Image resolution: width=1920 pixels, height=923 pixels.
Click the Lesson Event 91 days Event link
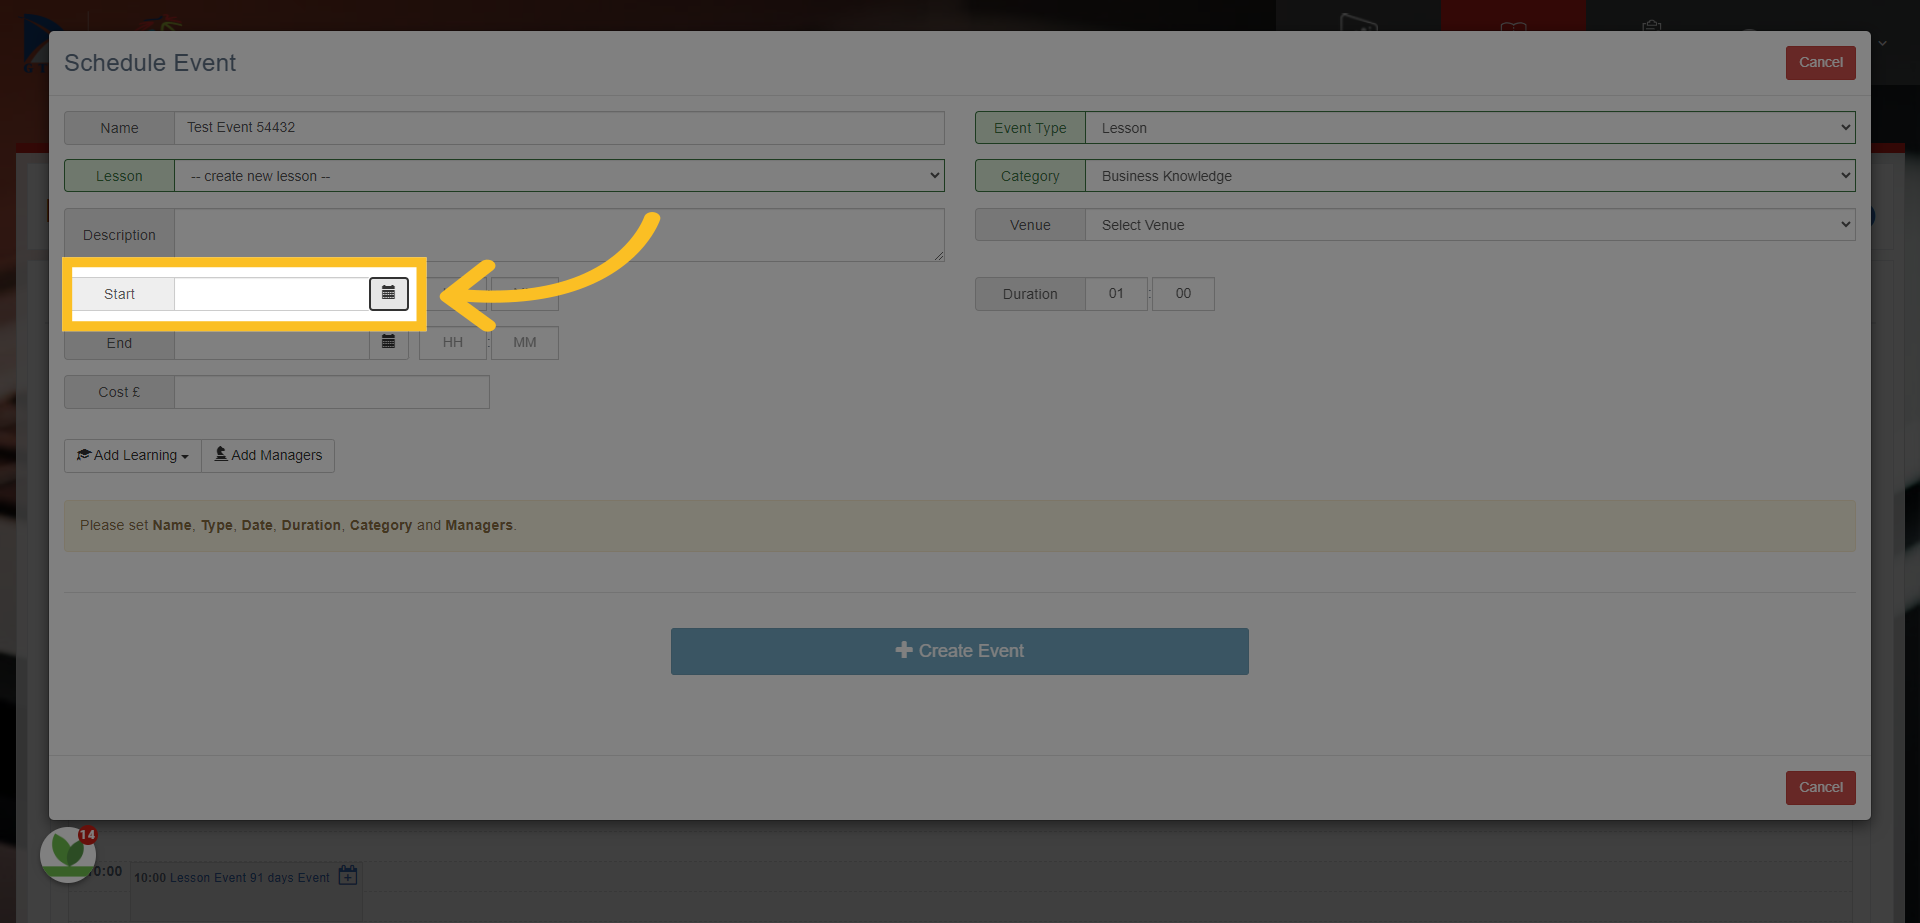tap(249, 878)
